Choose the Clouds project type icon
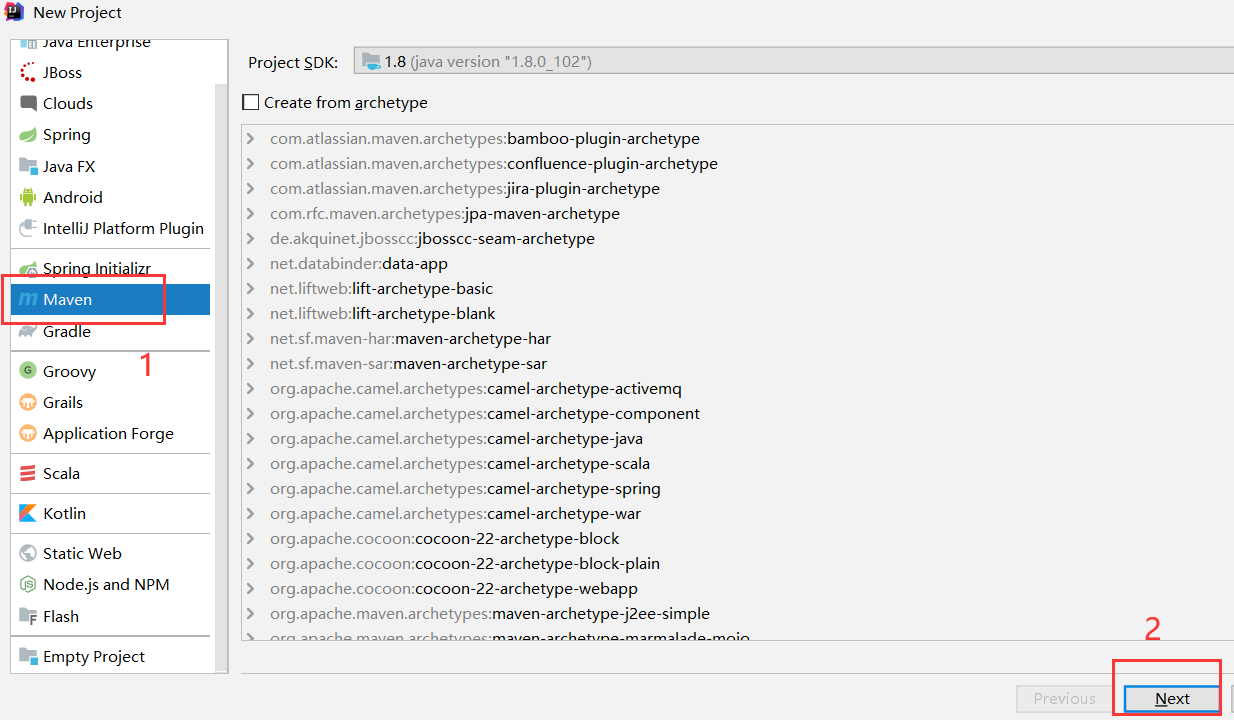The height and width of the screenshot is (720, 1234). pyautogui.click(x=28, y=104)
